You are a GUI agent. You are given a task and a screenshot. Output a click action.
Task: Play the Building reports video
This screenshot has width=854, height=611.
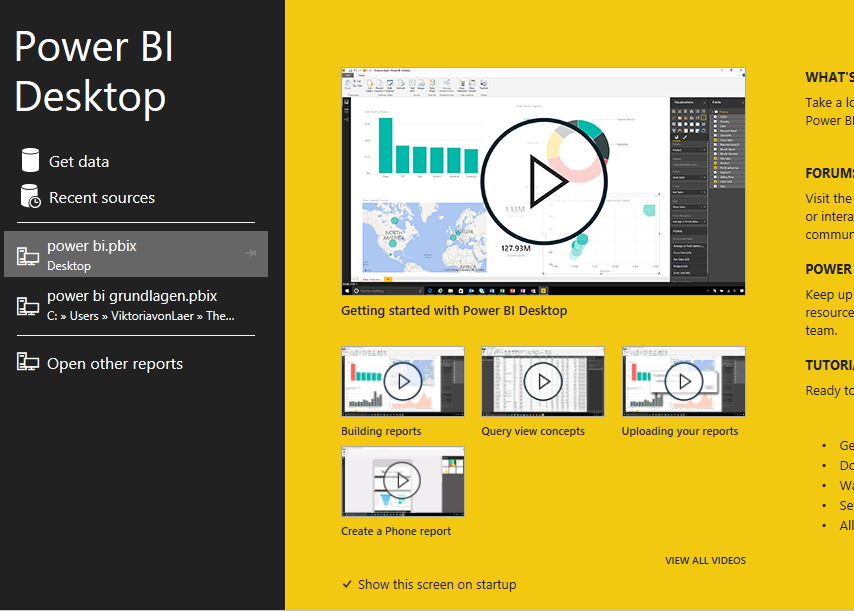402,381
